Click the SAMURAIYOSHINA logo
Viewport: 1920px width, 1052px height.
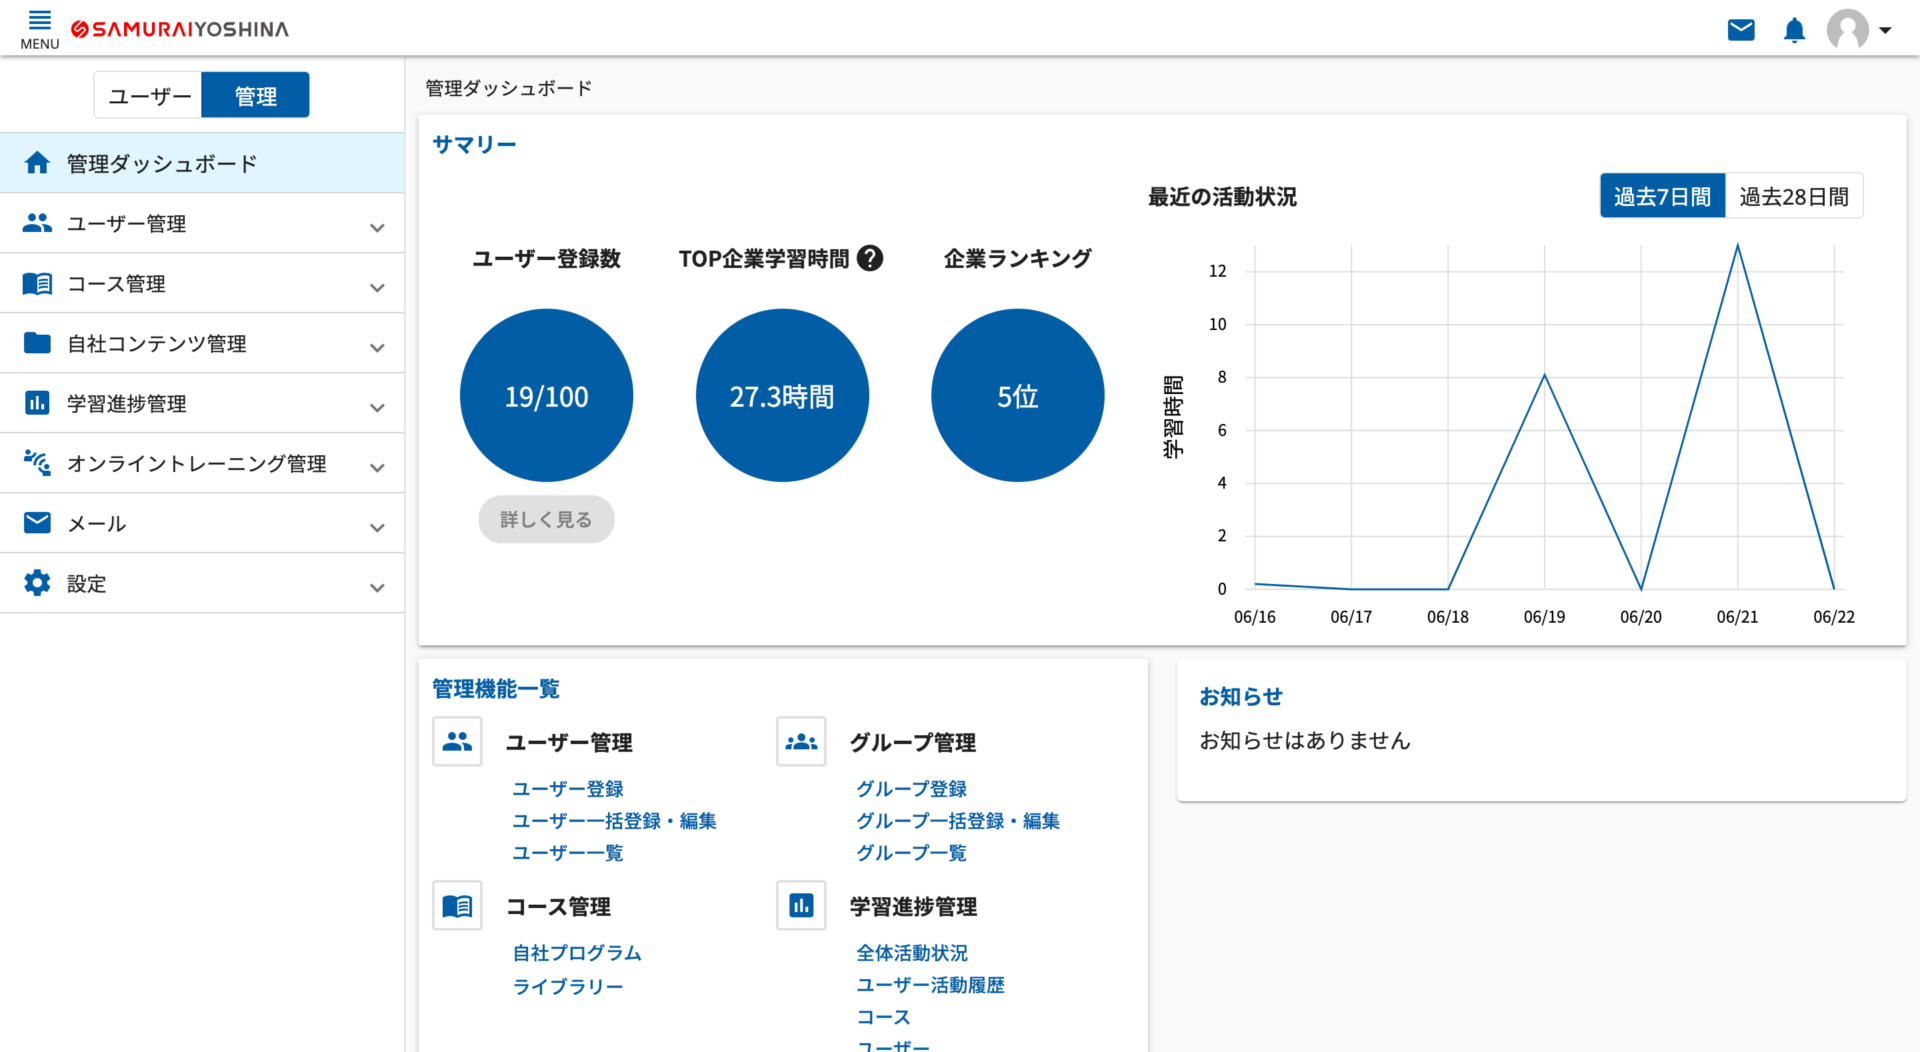(x=180, y=29)
